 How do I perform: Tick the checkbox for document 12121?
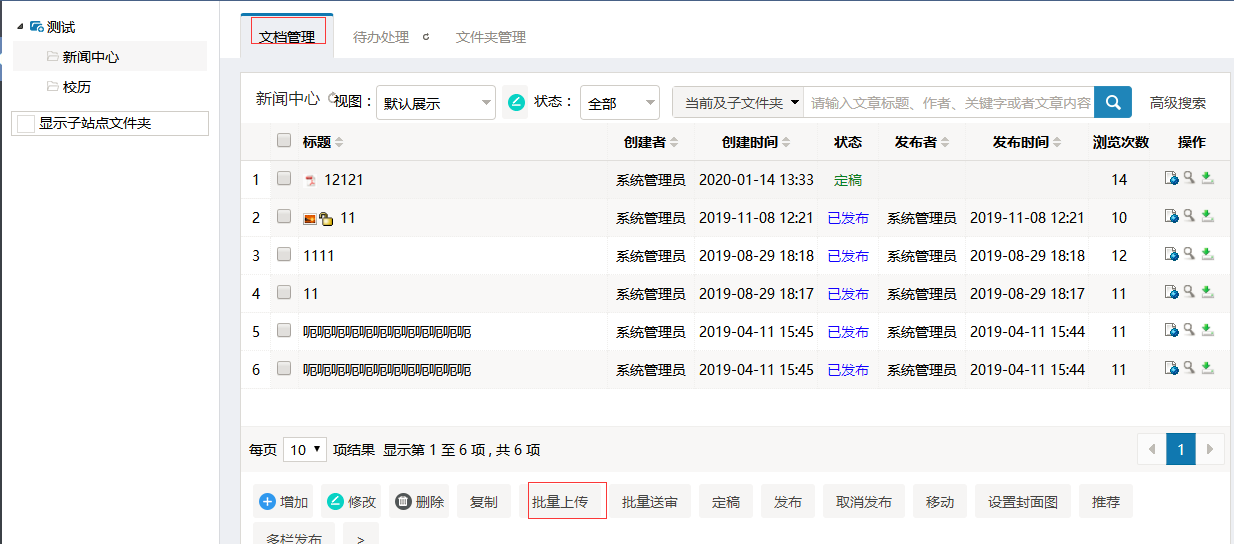point(284,179)
